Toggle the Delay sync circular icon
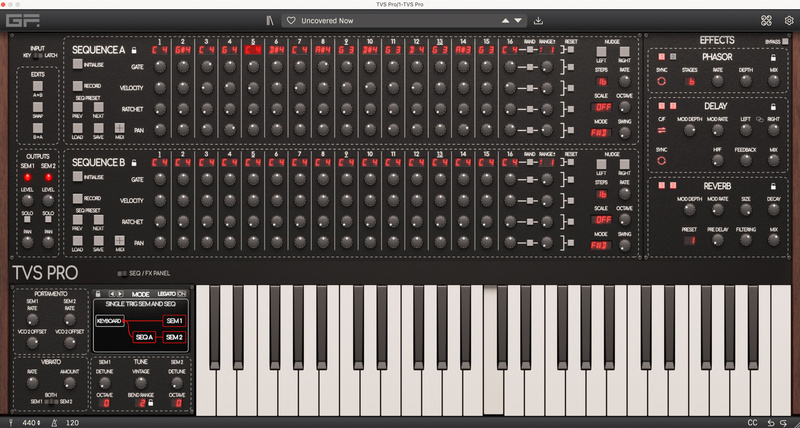 (662, 161)
